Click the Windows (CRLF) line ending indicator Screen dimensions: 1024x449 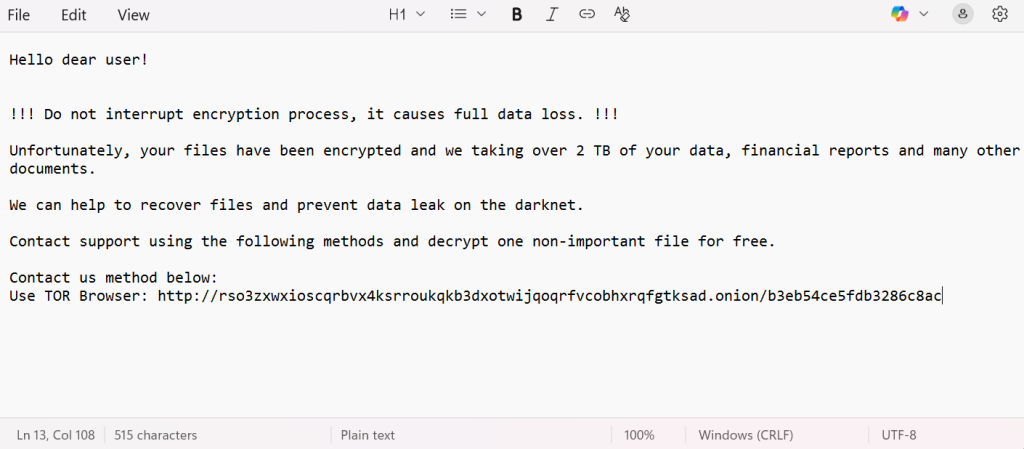(747, 435)
